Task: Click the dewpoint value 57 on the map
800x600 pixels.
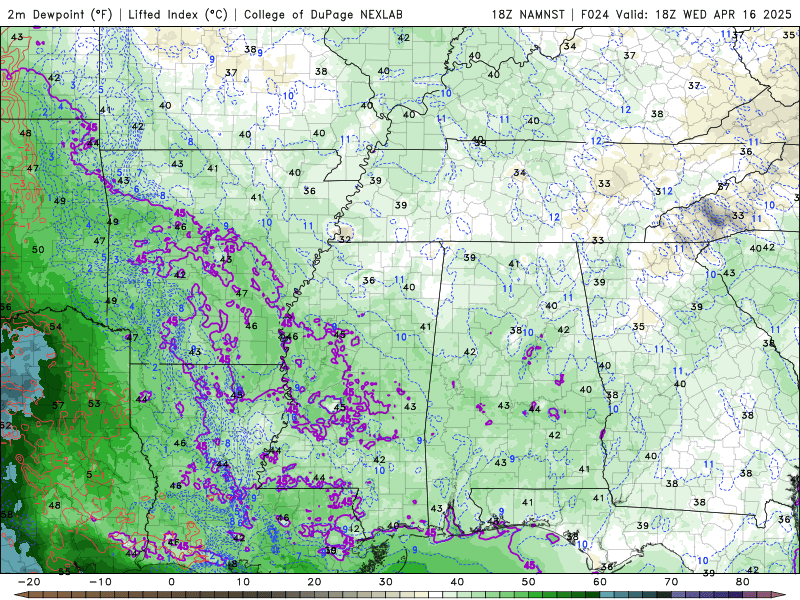Action: click(58, 405)
